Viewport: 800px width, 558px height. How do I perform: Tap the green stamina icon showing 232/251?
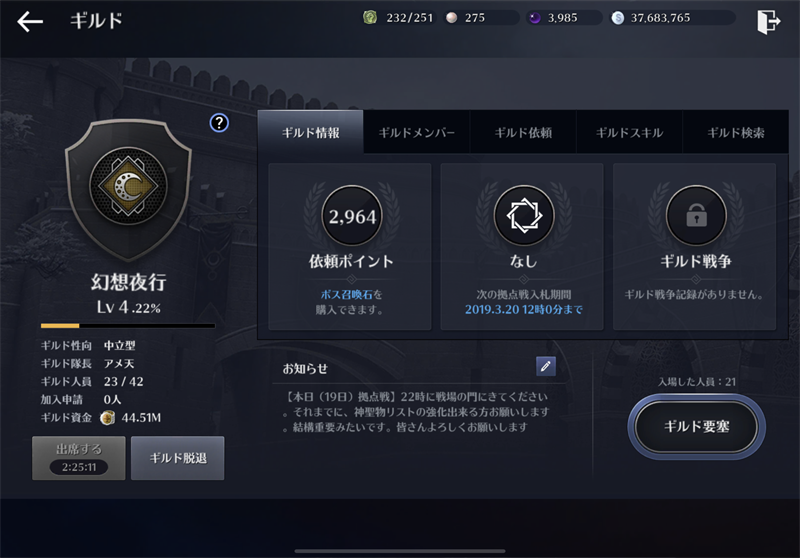[x=370, y=18]
